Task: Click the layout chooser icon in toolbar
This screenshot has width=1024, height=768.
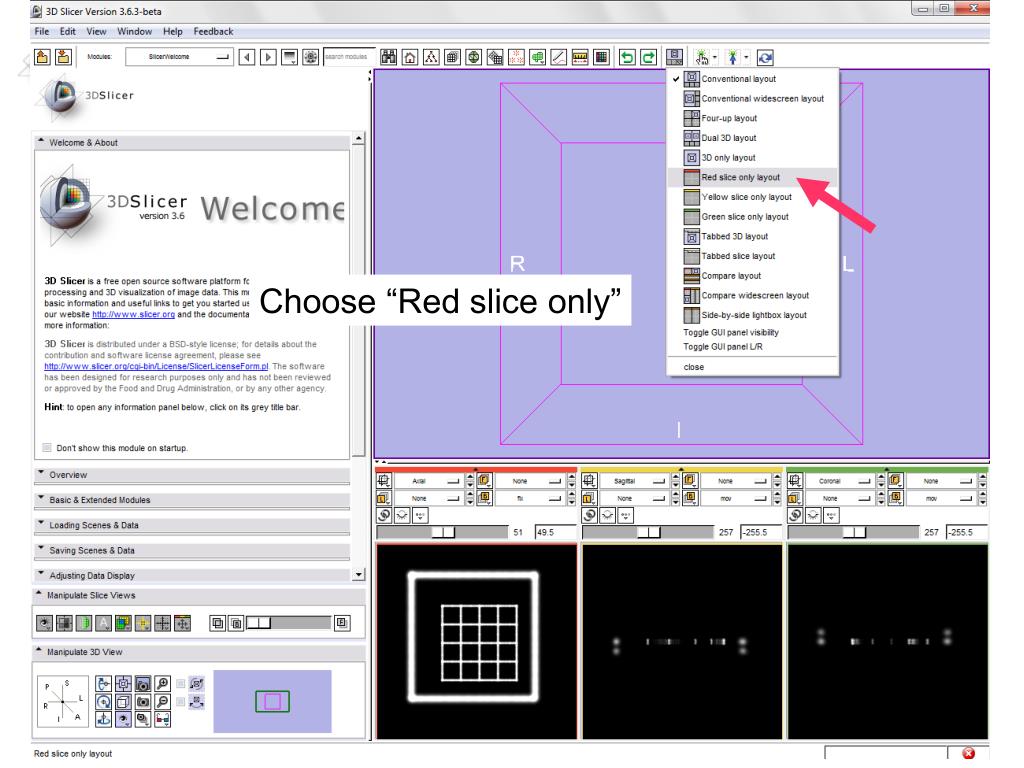Action: pyautogui.click(x=675, y=57)
